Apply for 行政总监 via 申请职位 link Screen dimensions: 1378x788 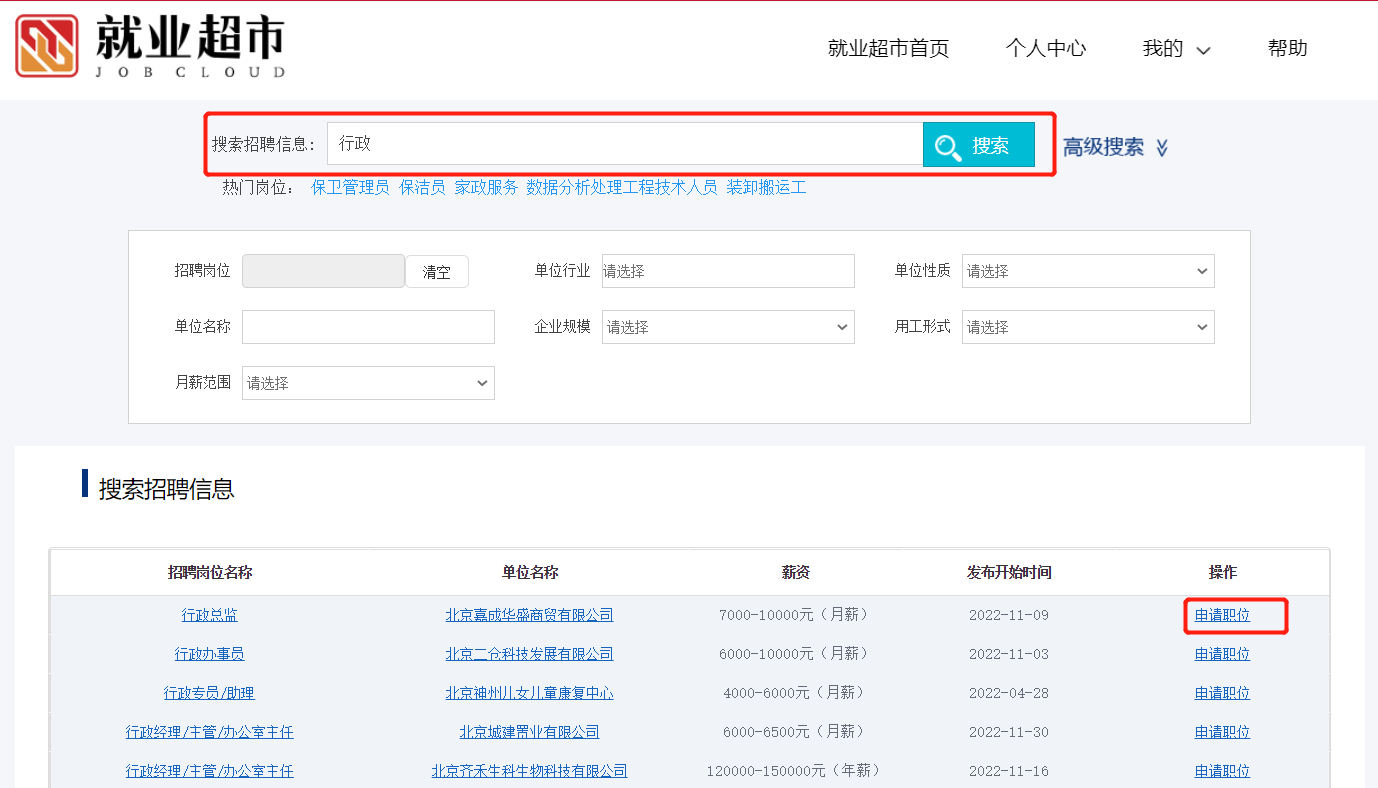[x=1221, y=615]
